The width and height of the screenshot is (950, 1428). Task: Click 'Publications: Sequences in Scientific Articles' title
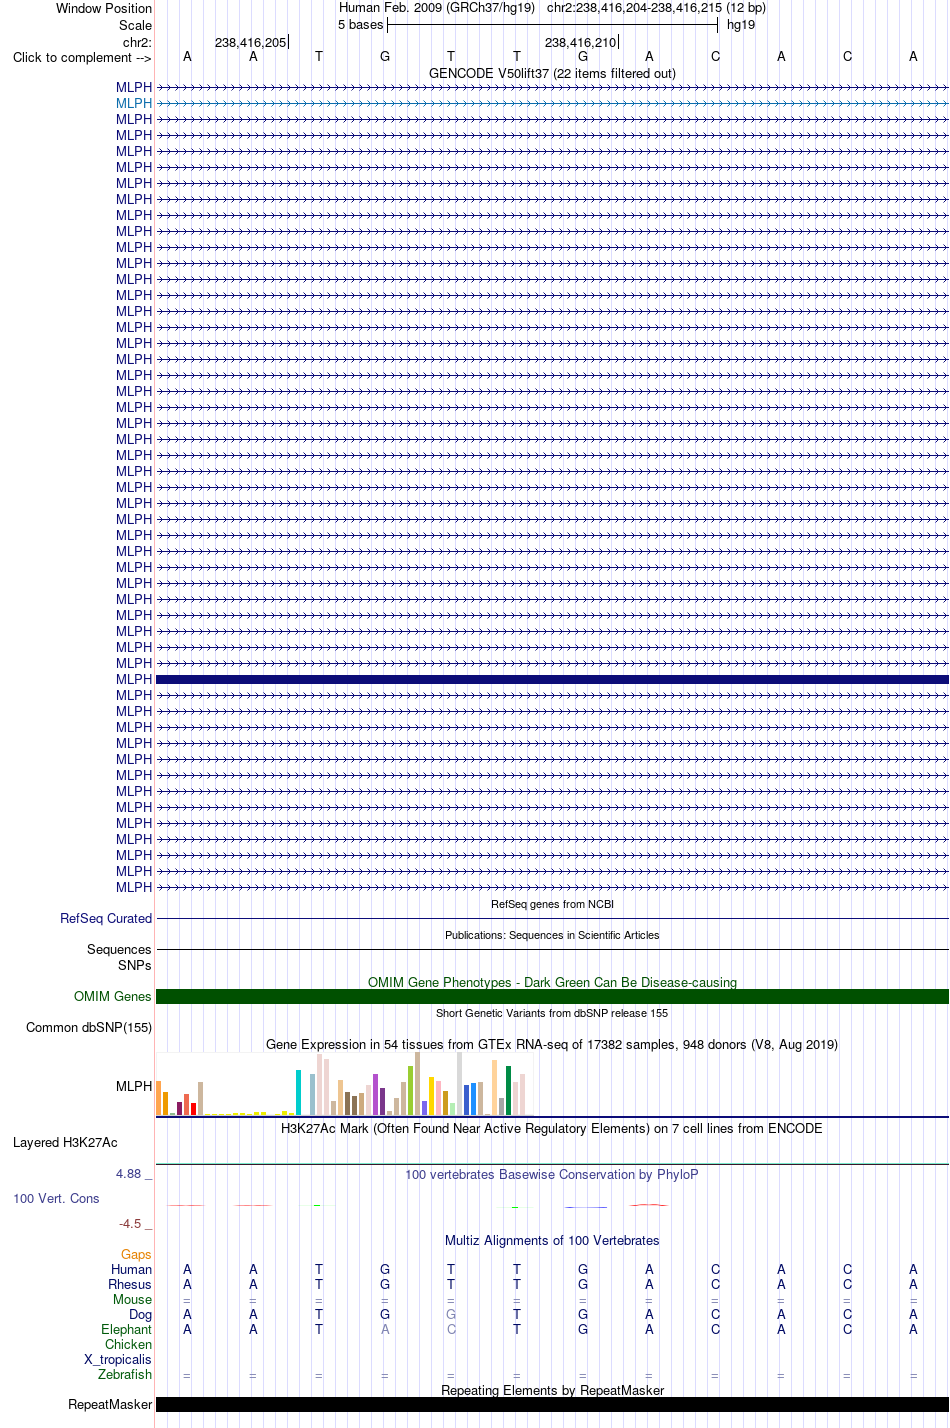pos(552,935)
